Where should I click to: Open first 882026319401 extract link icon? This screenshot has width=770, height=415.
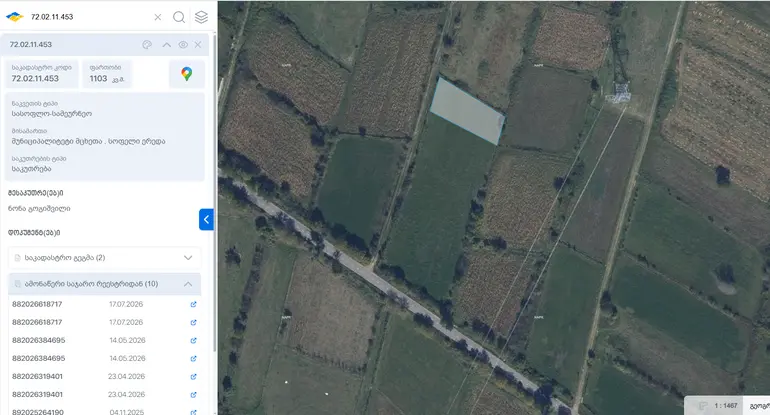[193, 377]
